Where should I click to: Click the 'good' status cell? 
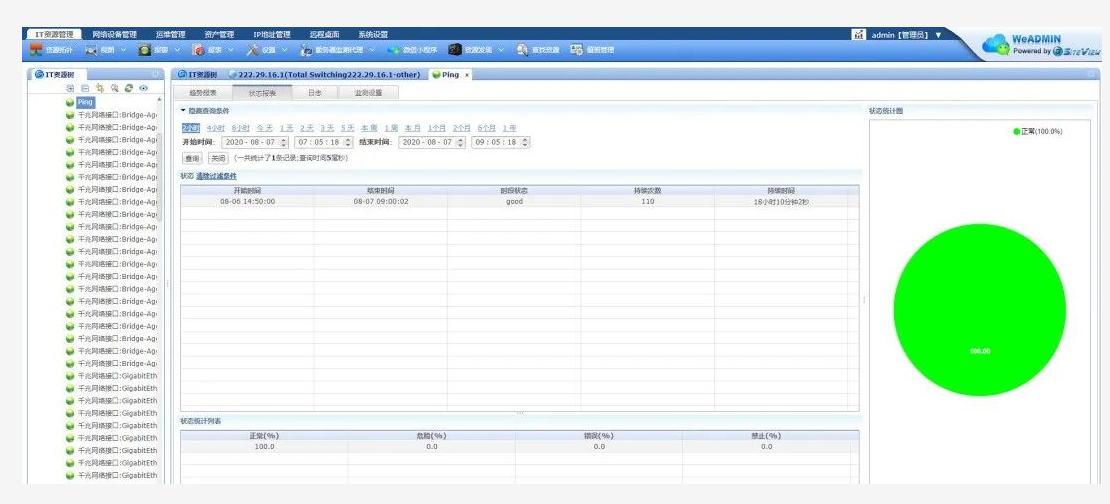[x=514, y=202]
